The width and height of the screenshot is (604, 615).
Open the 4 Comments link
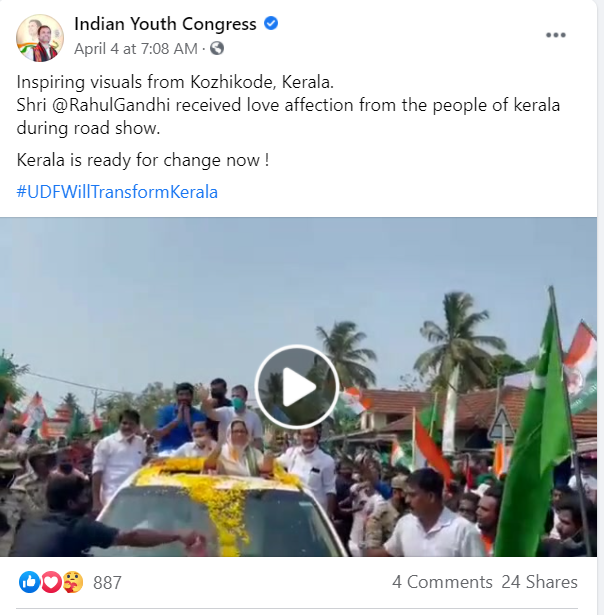click(x=442, y=582)
